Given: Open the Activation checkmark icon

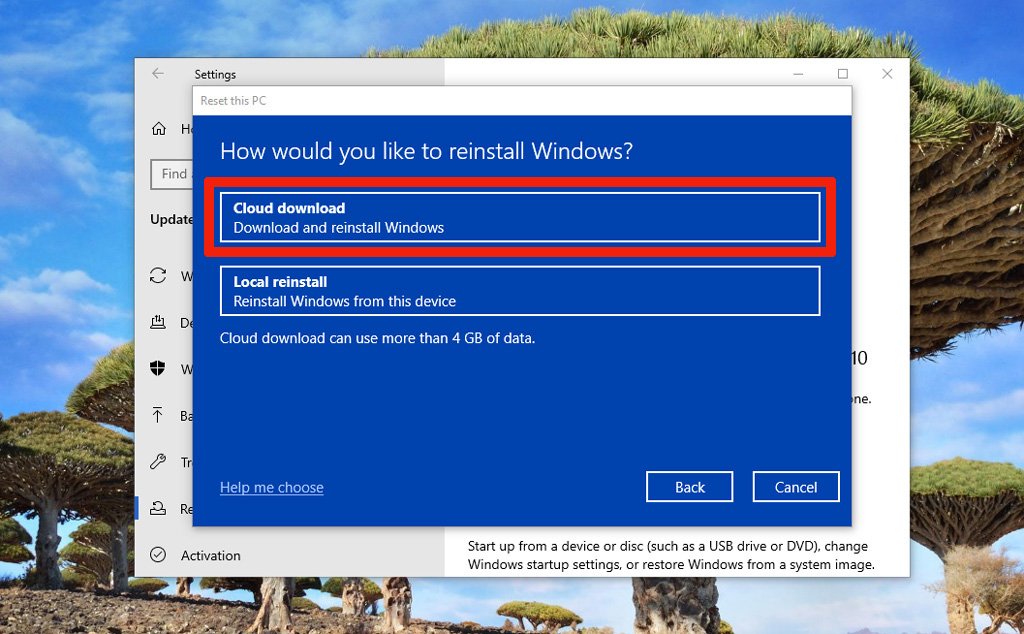Looking at the screenshot, I should (158, 555).
